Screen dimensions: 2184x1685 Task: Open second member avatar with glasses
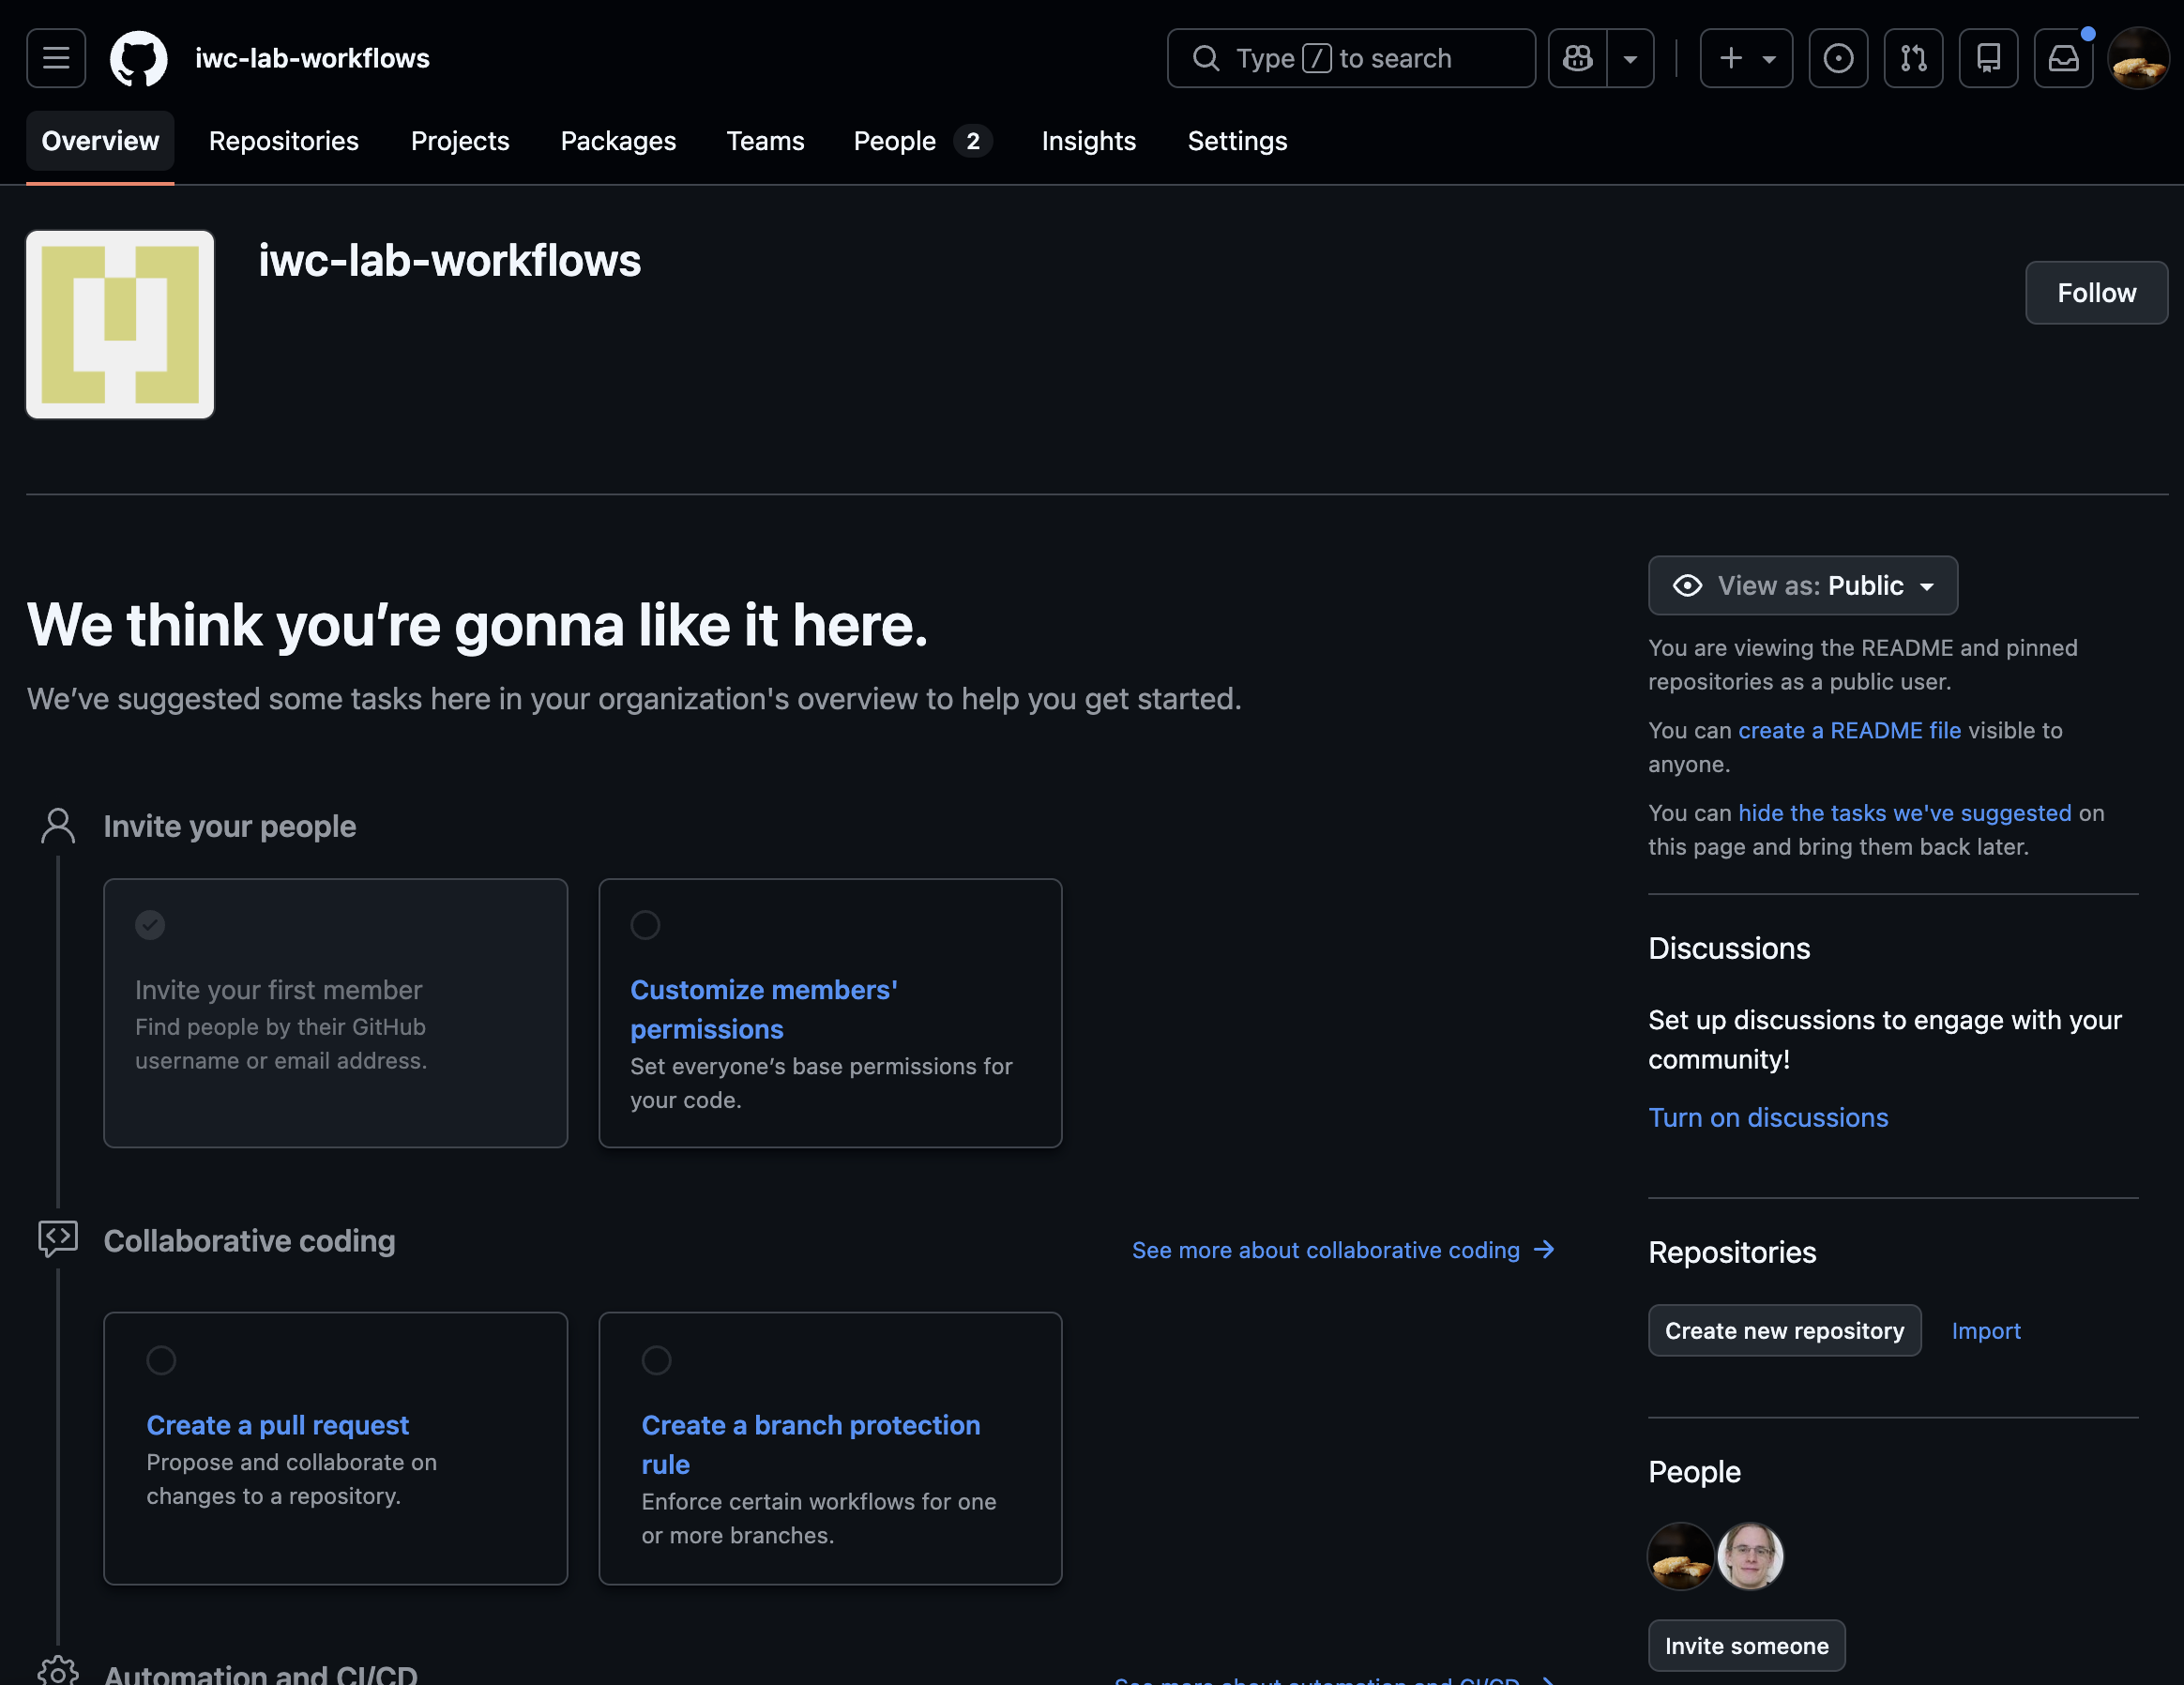(1750, 1557)
